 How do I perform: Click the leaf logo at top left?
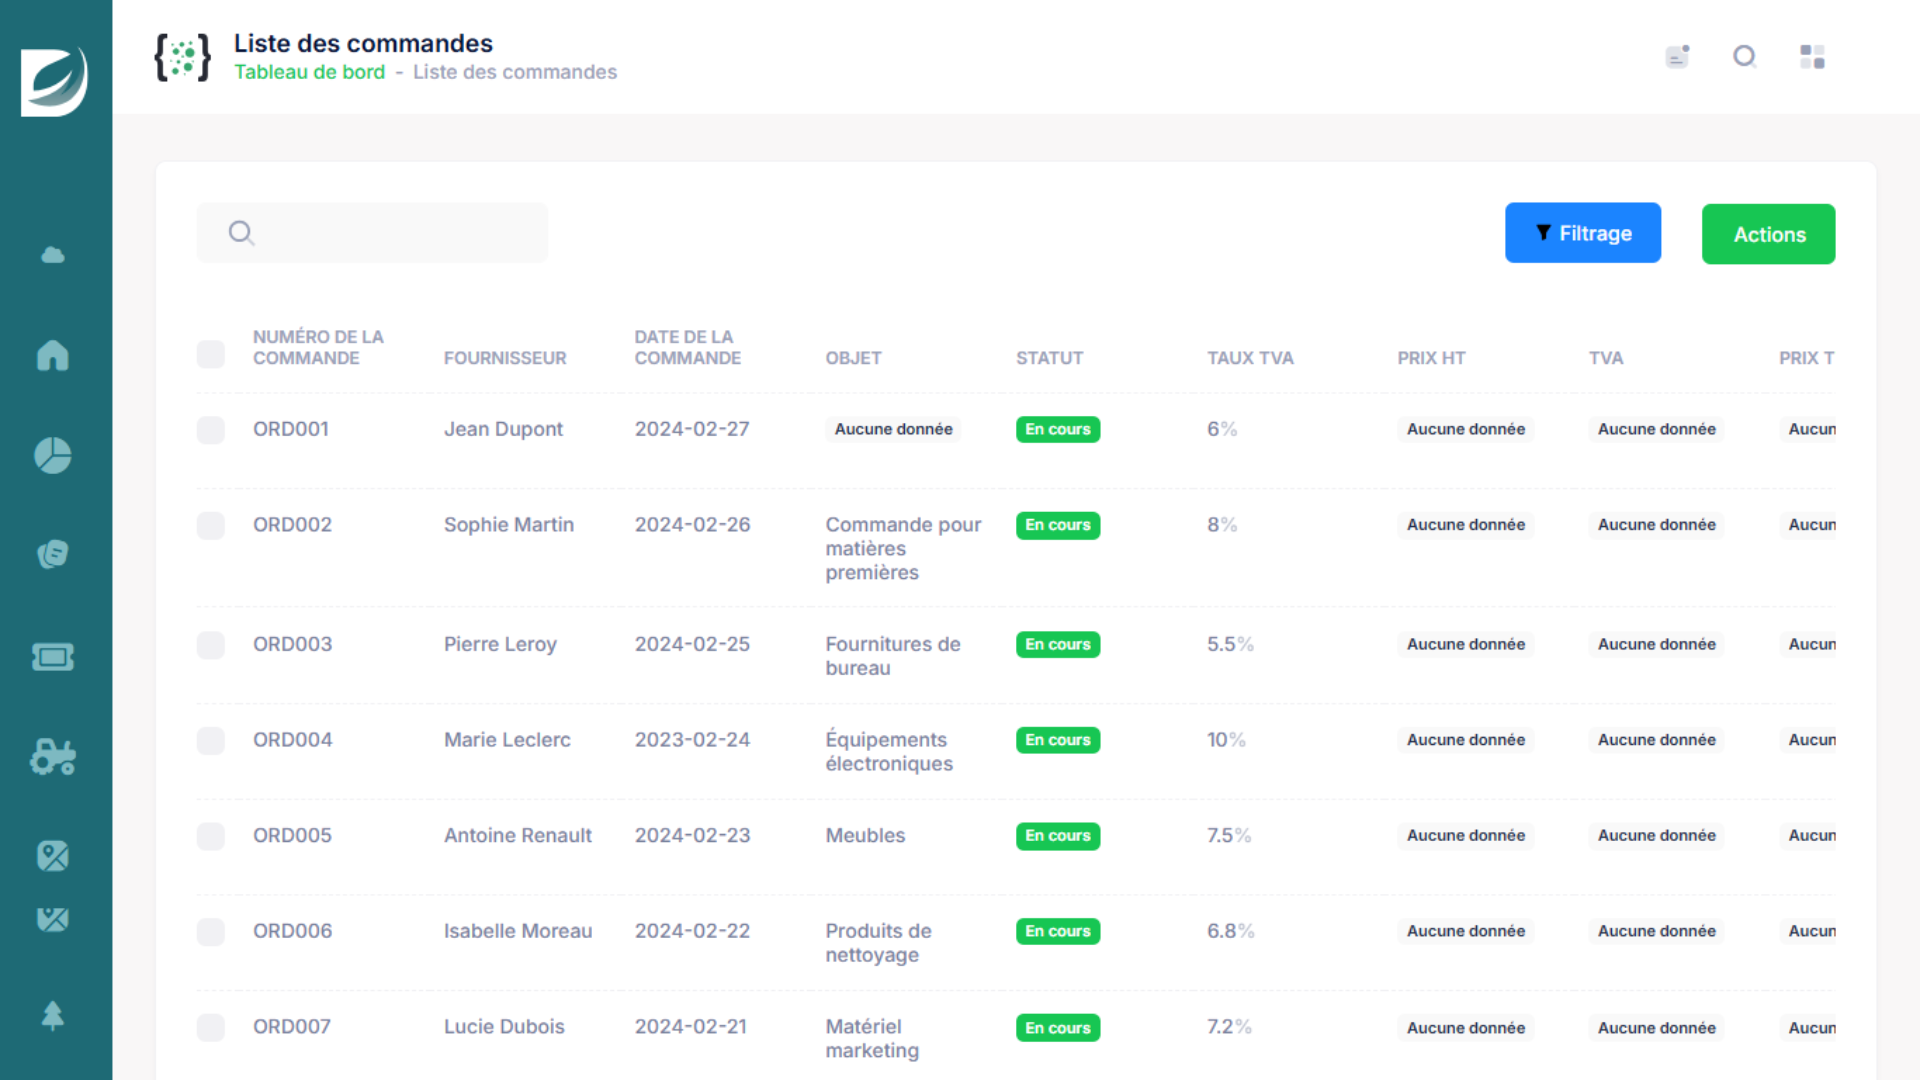[x=55, y=82]
